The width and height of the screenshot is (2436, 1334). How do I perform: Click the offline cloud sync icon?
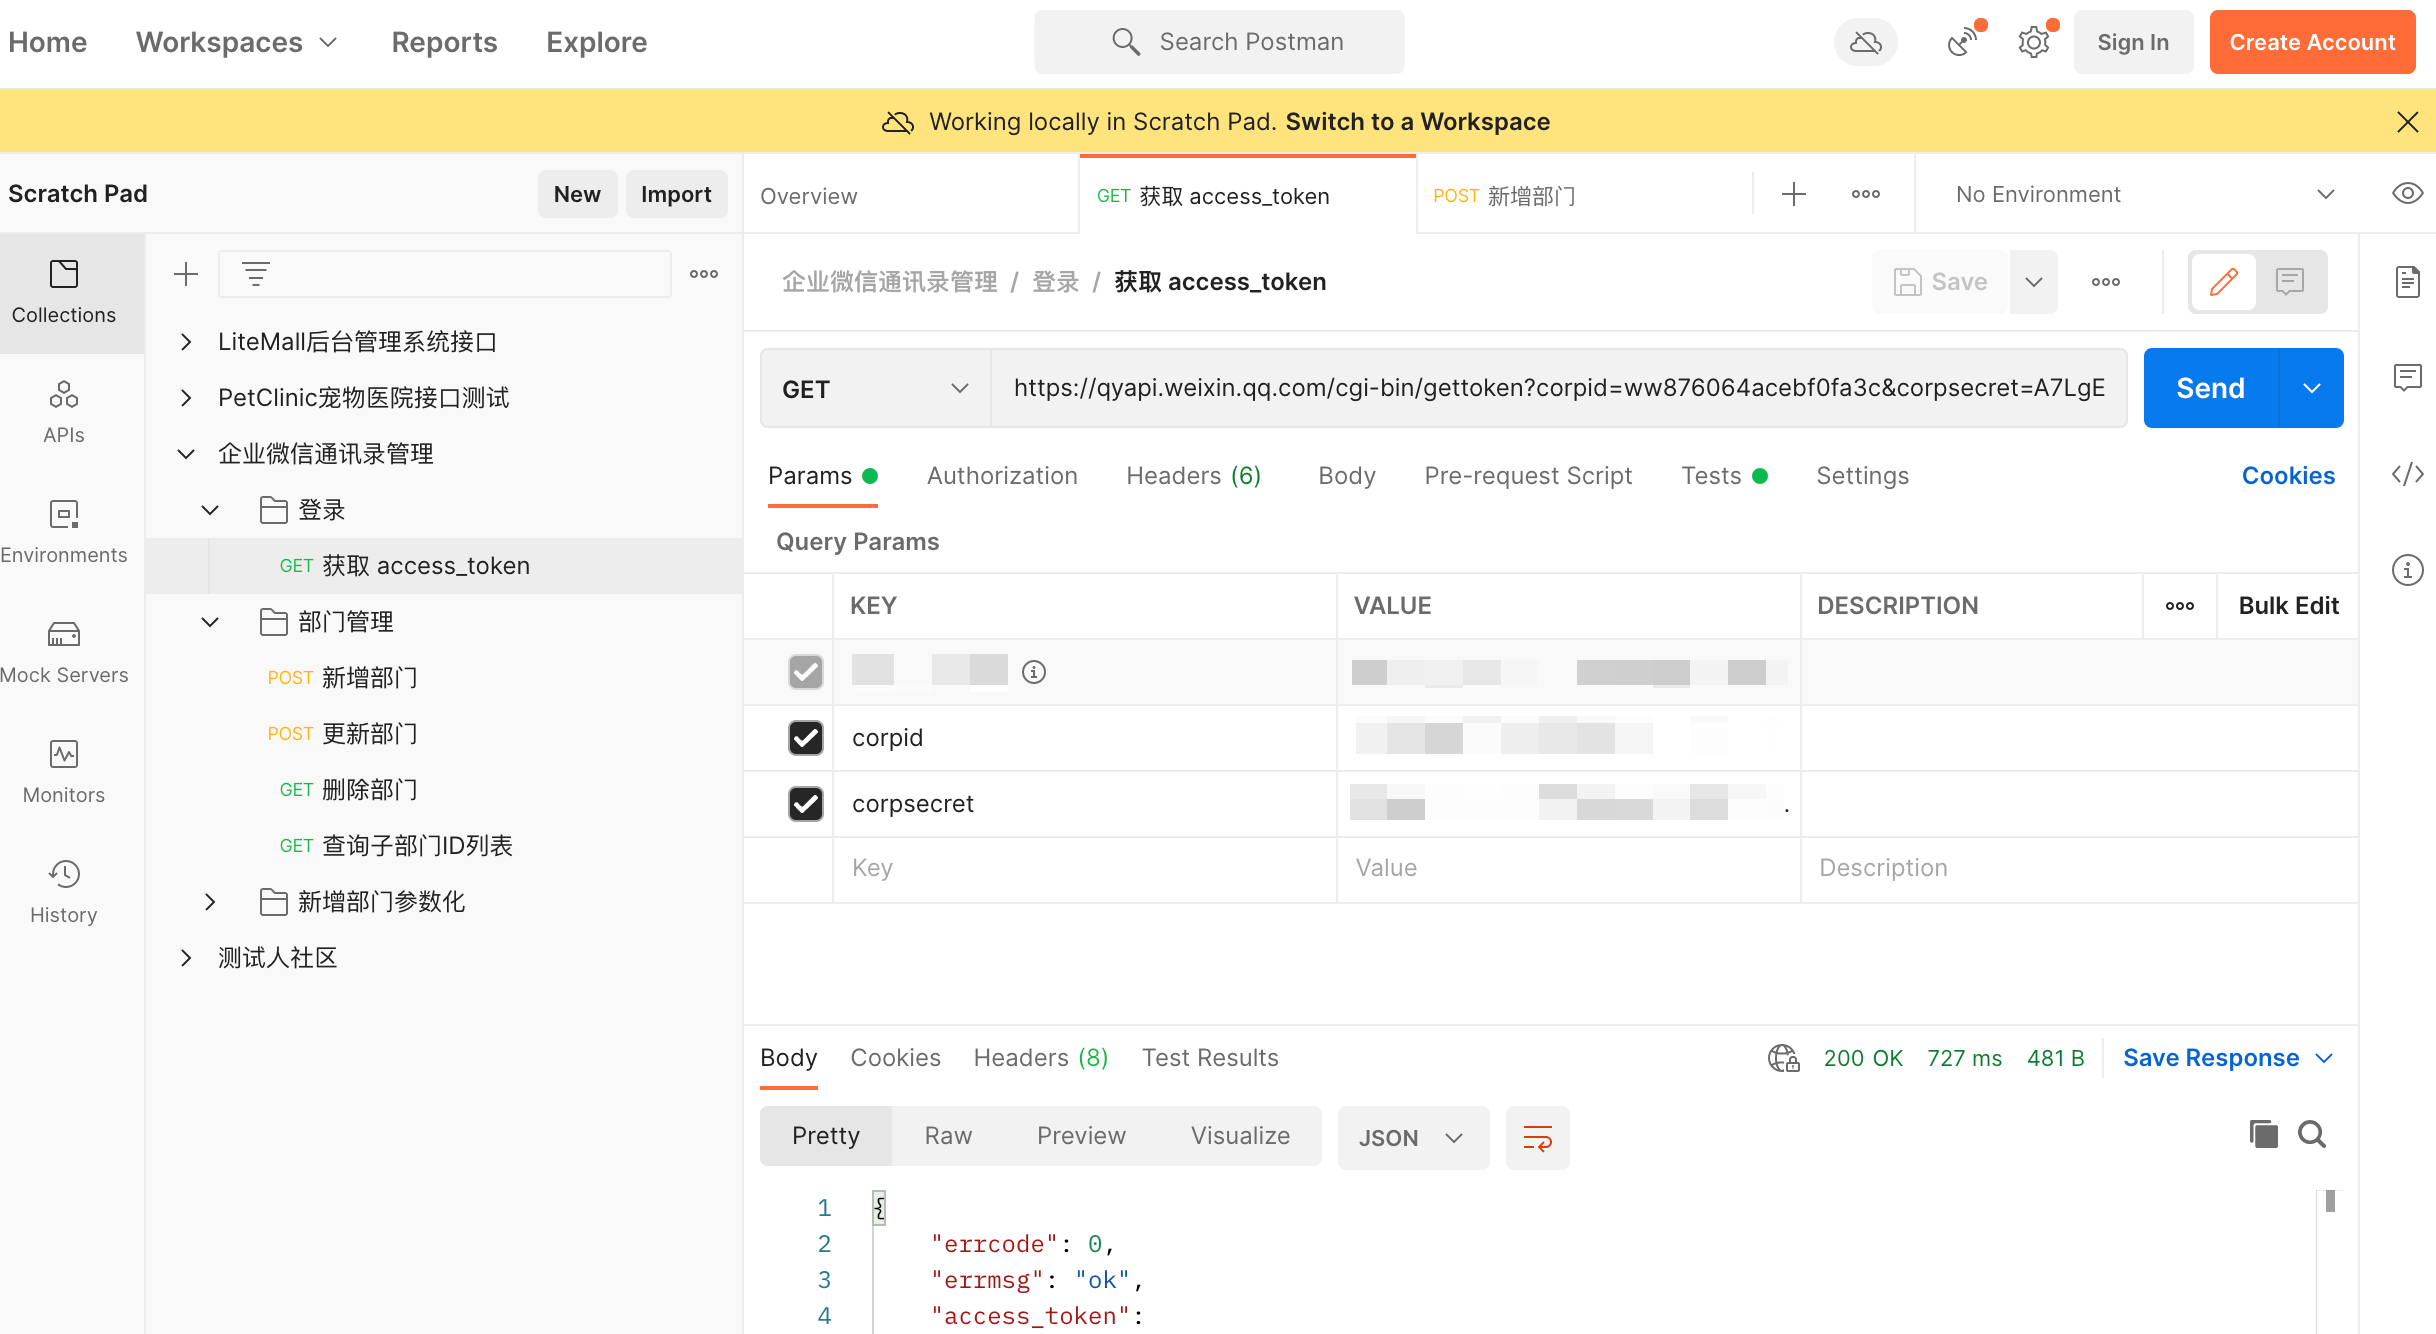coord(1866,42)
